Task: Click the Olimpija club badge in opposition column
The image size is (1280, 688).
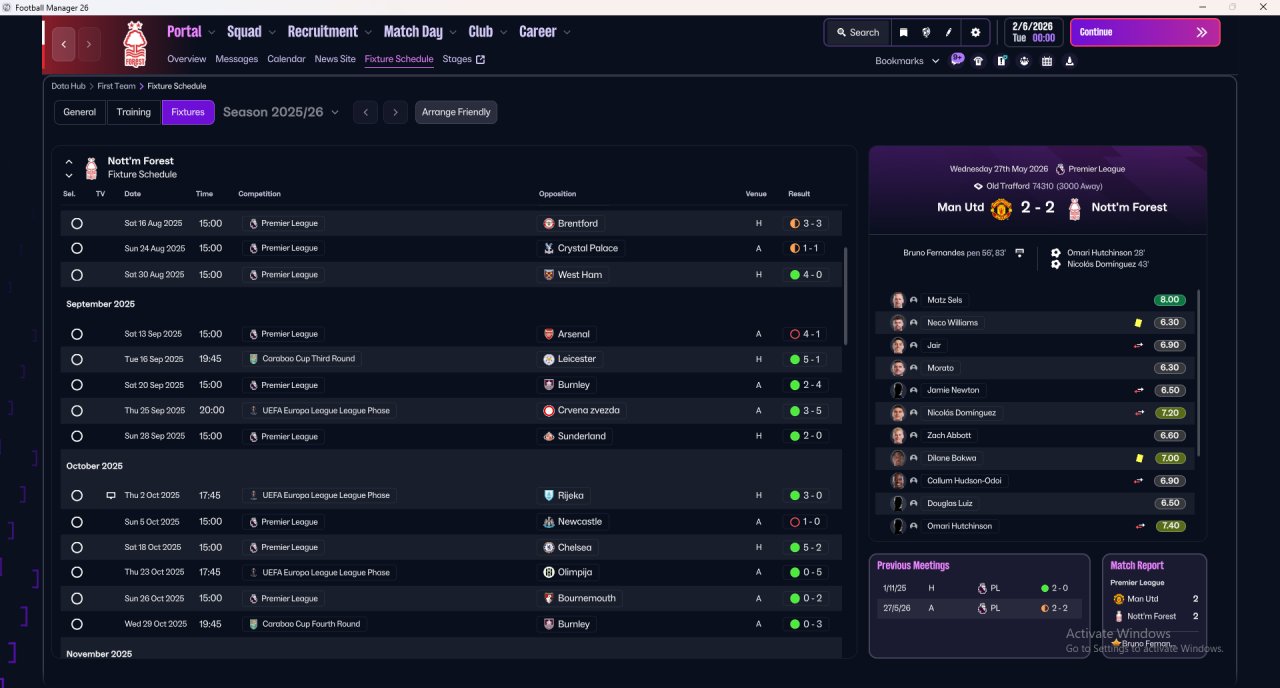Action: coord(548,573)
